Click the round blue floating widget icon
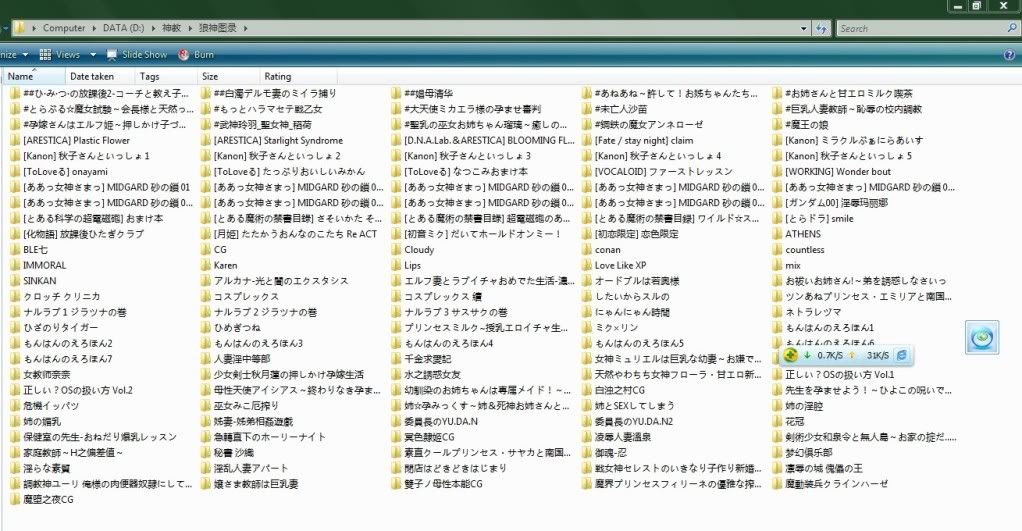Image resolution: width=1022 pixels, height=531 pixels. [x=982, y=337]
